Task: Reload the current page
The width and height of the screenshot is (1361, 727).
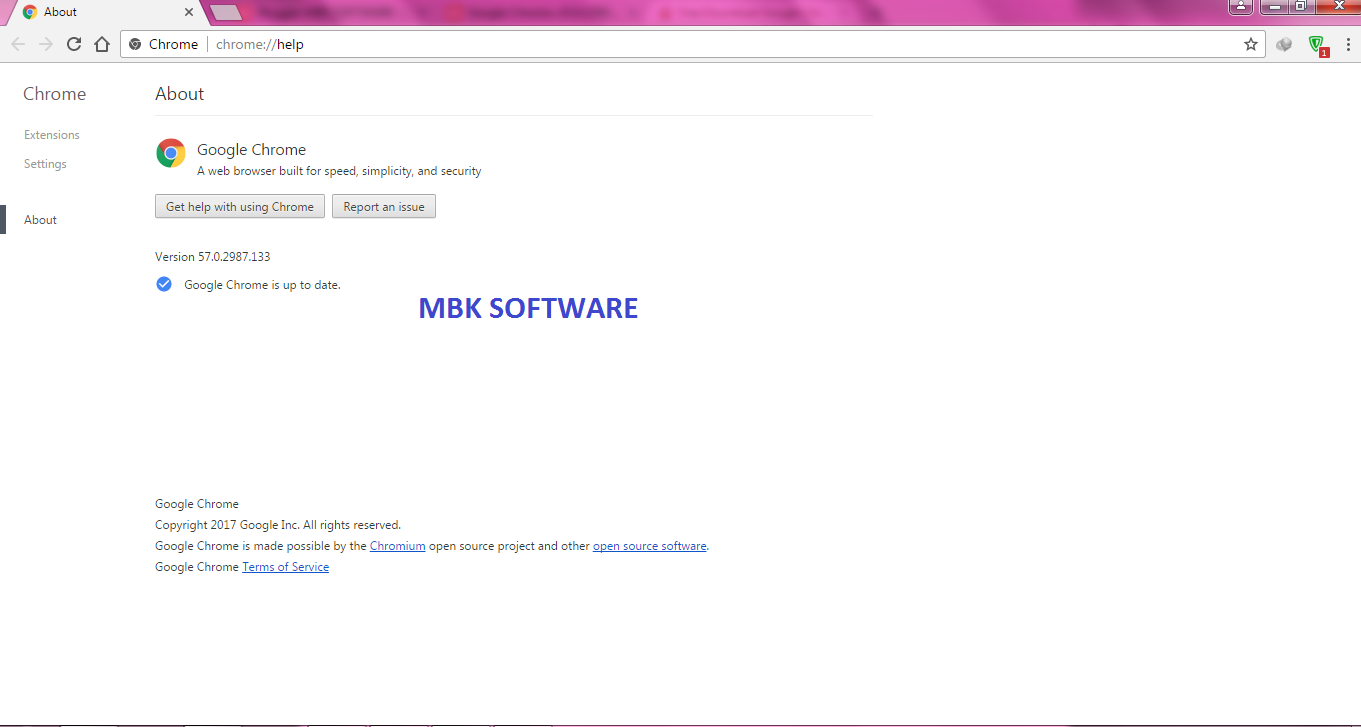Action: point(74,44)
